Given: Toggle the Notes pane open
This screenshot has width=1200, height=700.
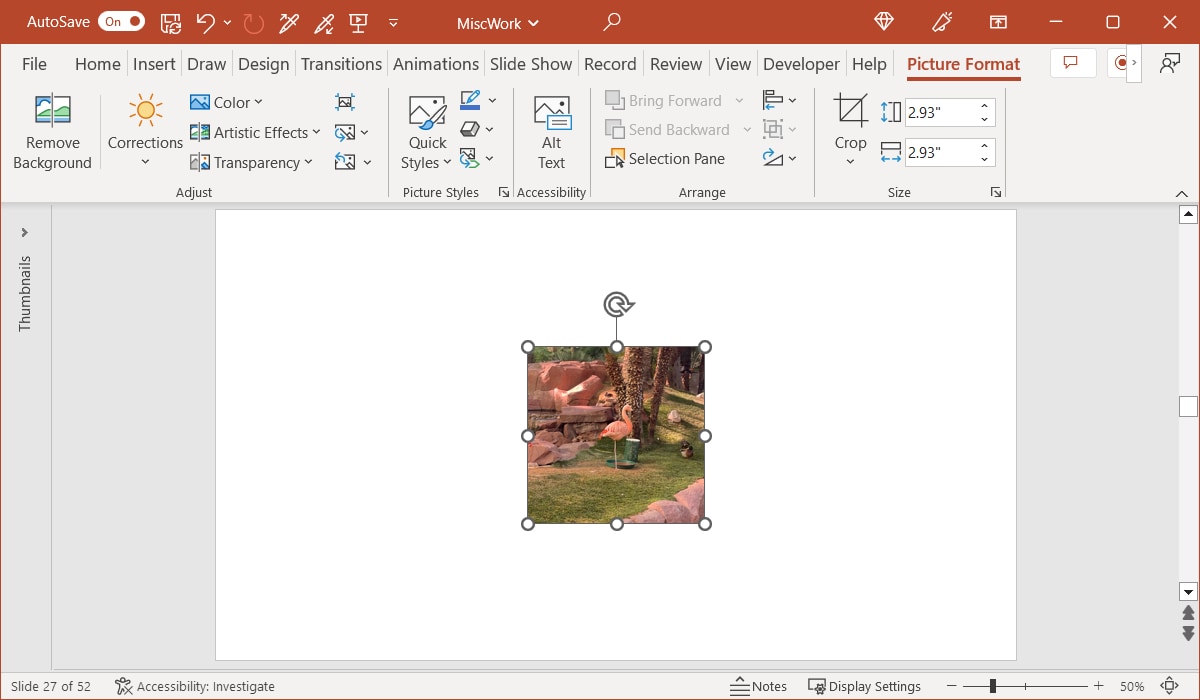Looking at the screenshot, I should 758,686.
